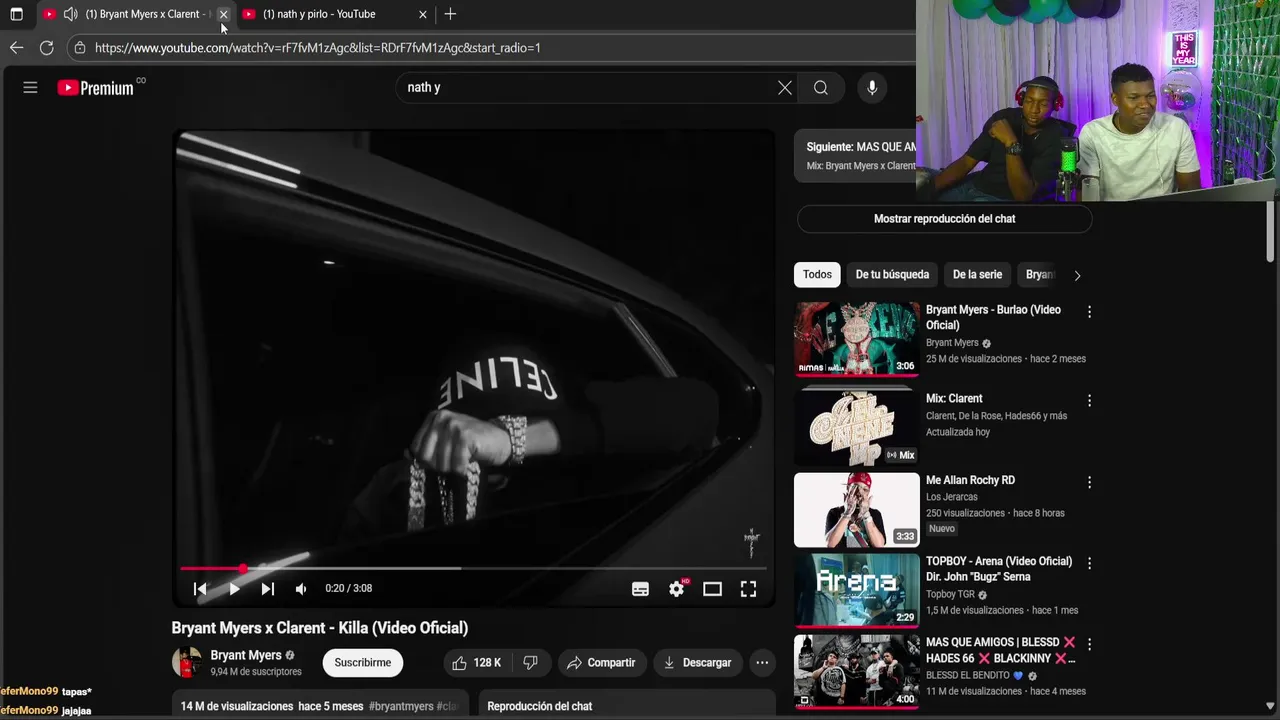The image size is (1280, 720).
Task: Open options for Bryant Myers - Burlao
Action: click(1089, 312)
